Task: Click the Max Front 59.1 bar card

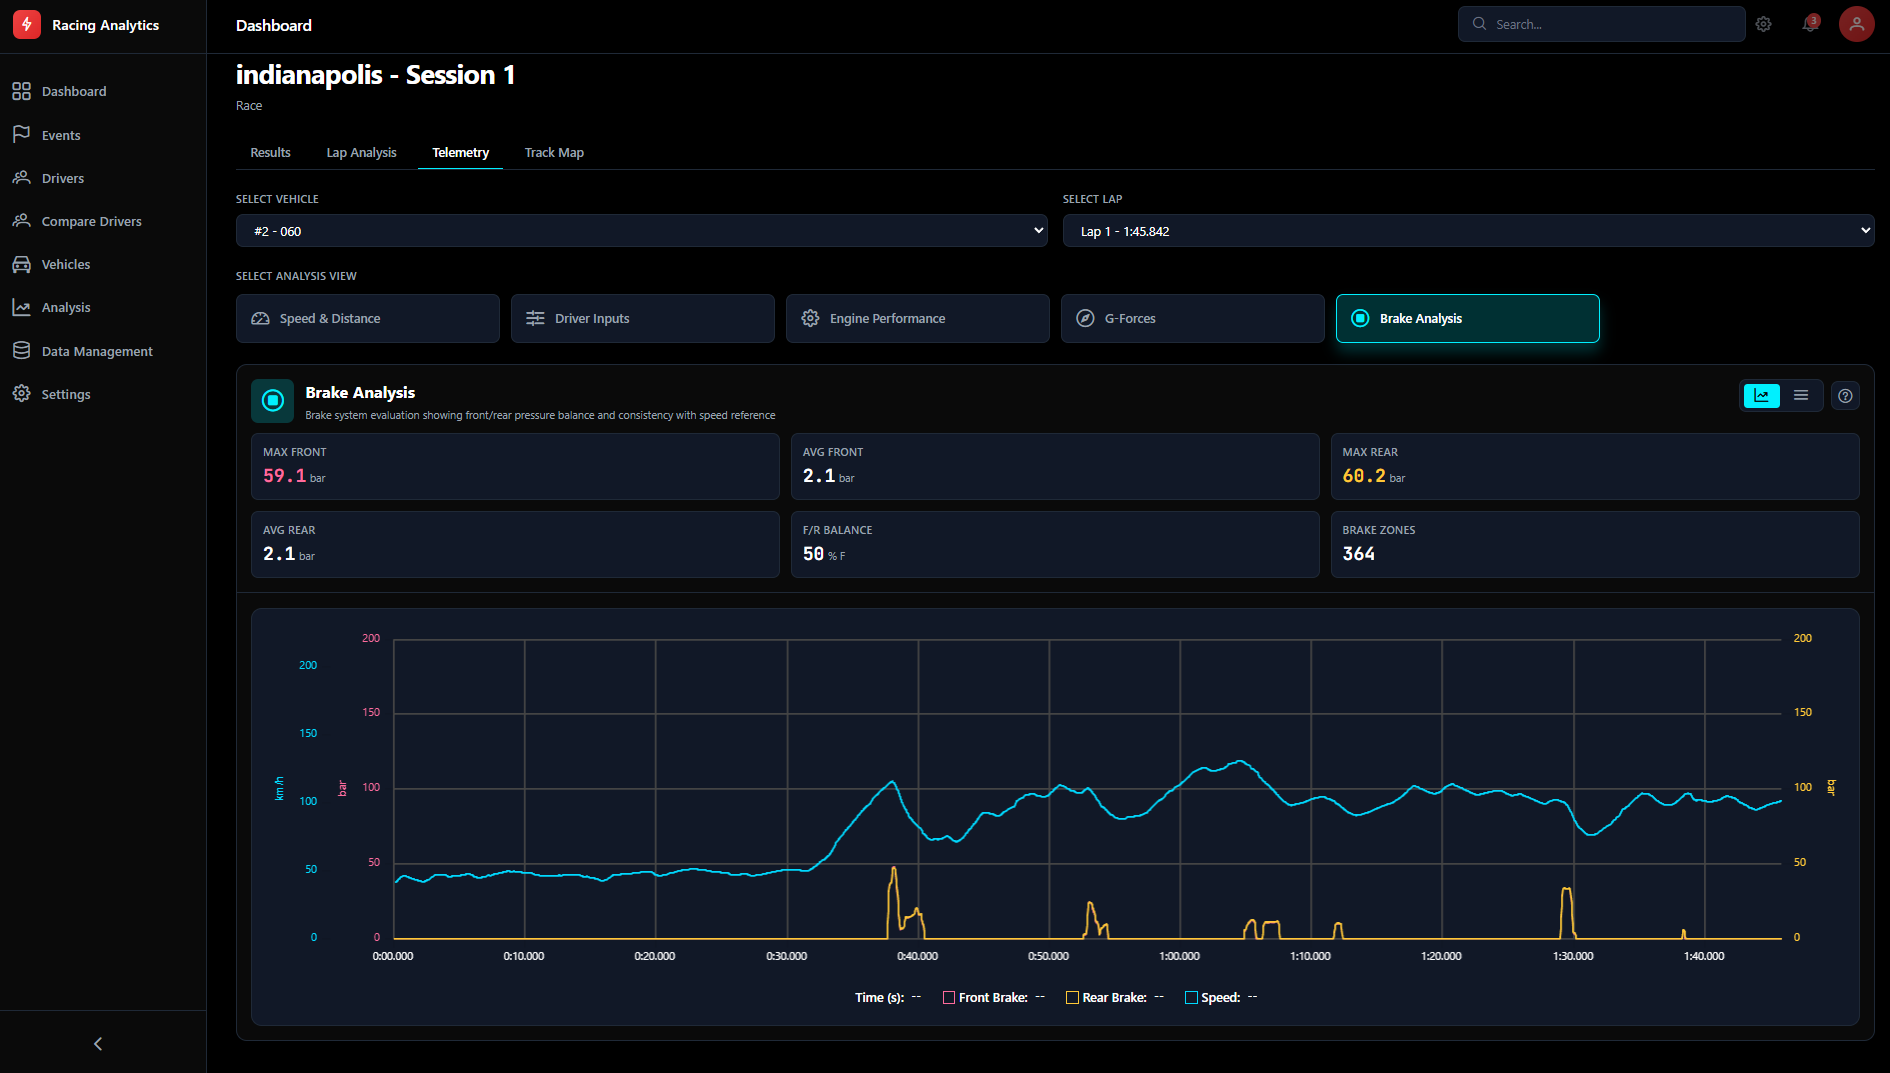Action: (x=515, y=466)
